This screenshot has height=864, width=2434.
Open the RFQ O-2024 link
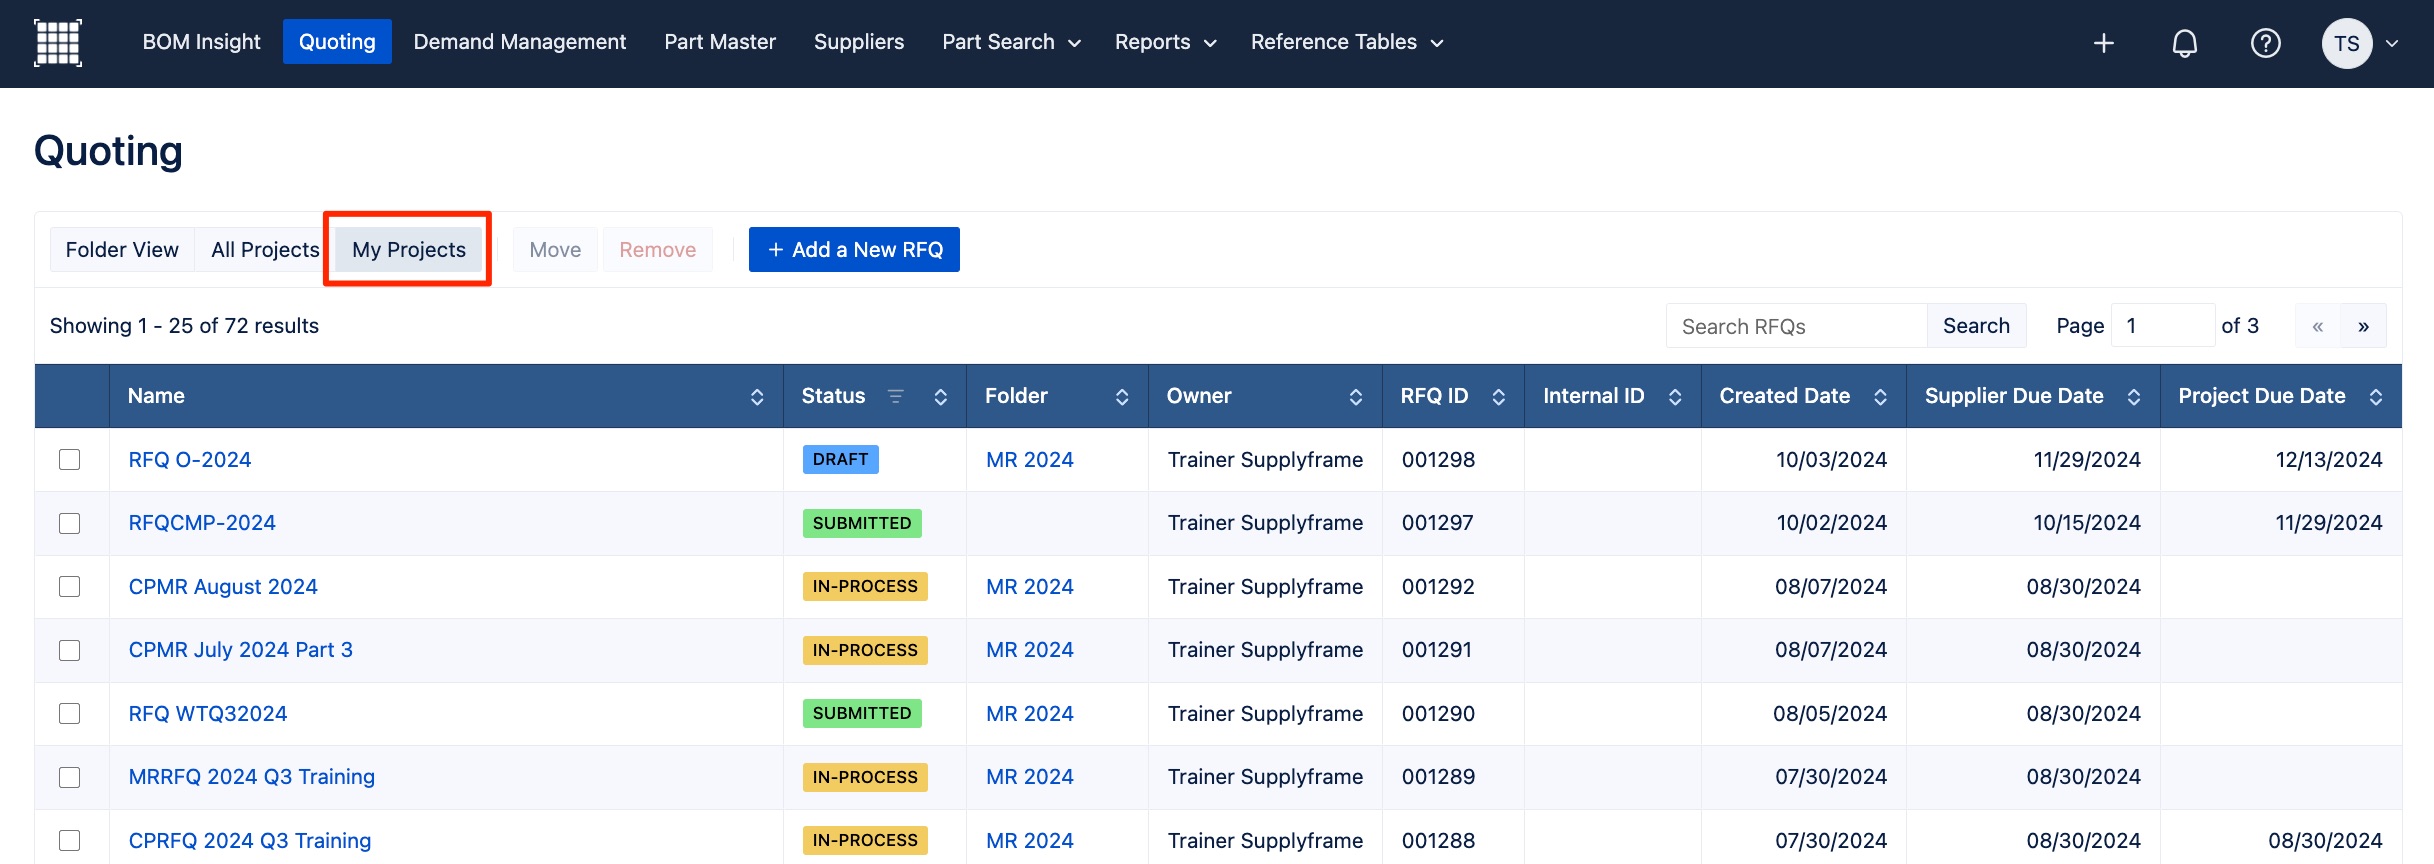[x=190, y=460]
